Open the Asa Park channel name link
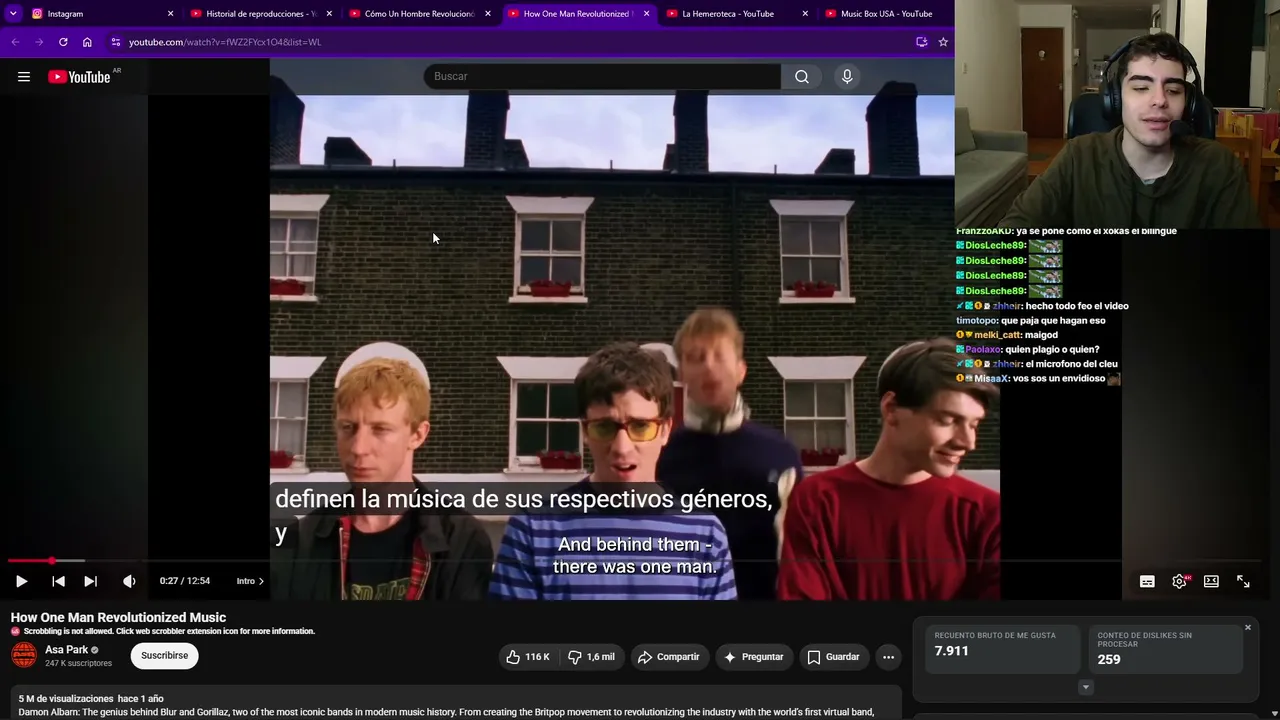The width and height of the screenshot is (1280, 720). tap(67, 650)
